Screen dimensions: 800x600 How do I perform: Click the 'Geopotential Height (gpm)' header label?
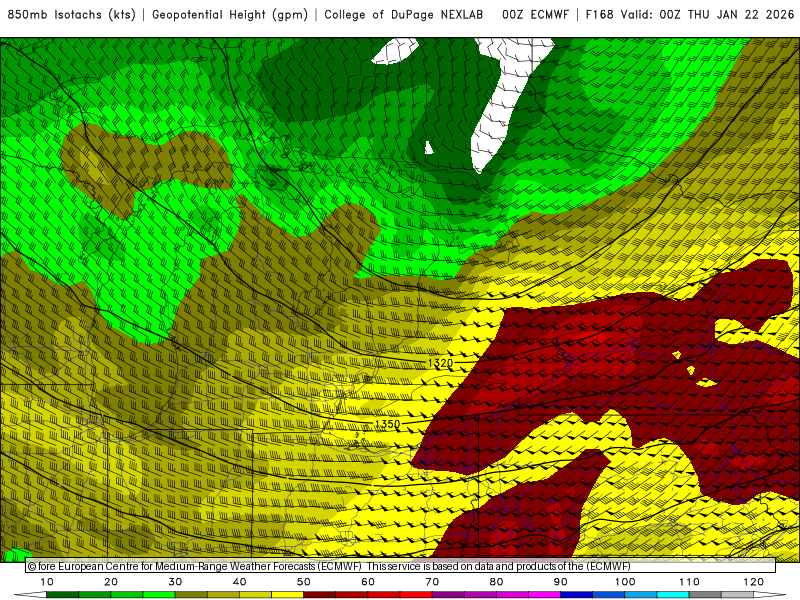230,15
